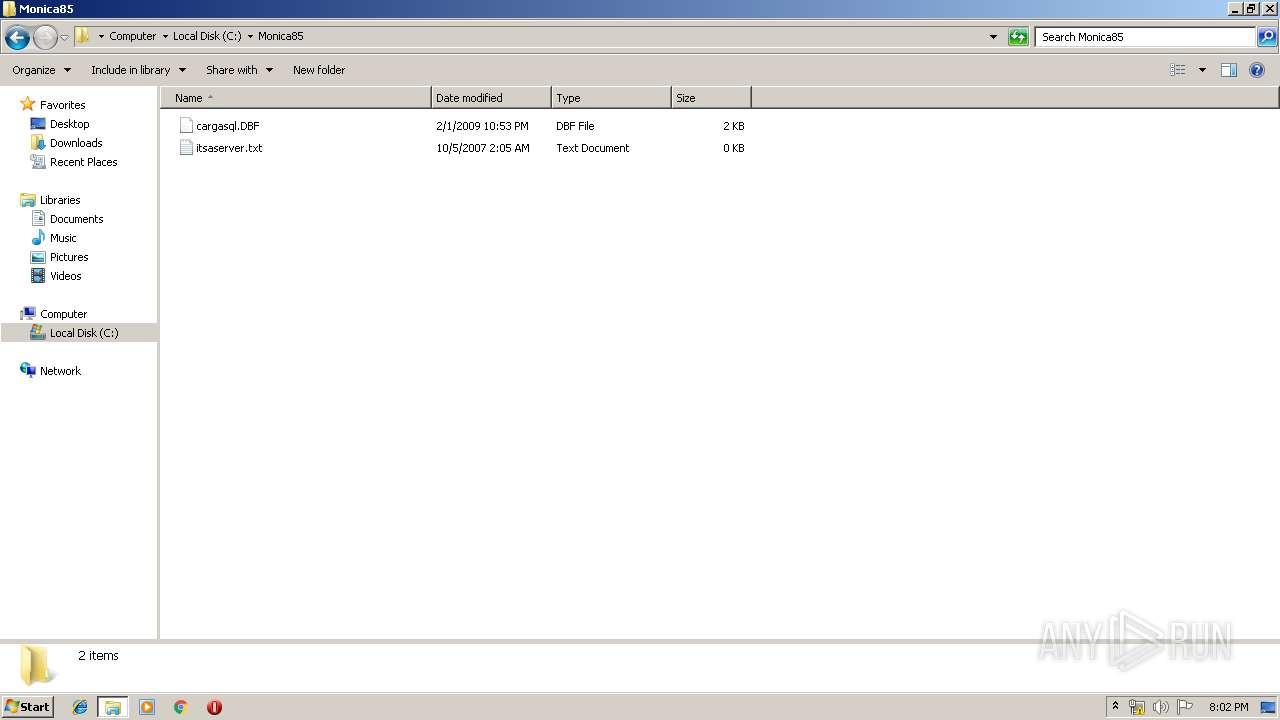Select the cargasql.DBF file icon
1280x720 pixels.
(186, 126)
